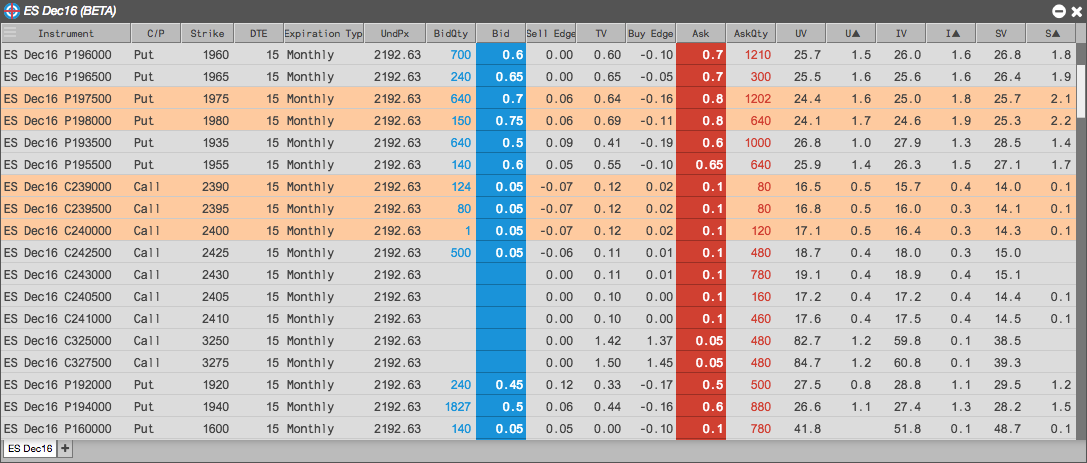Click the UV column header
Image resolution: width=1087 pixels, height=463 pixels.
point(801,33)
